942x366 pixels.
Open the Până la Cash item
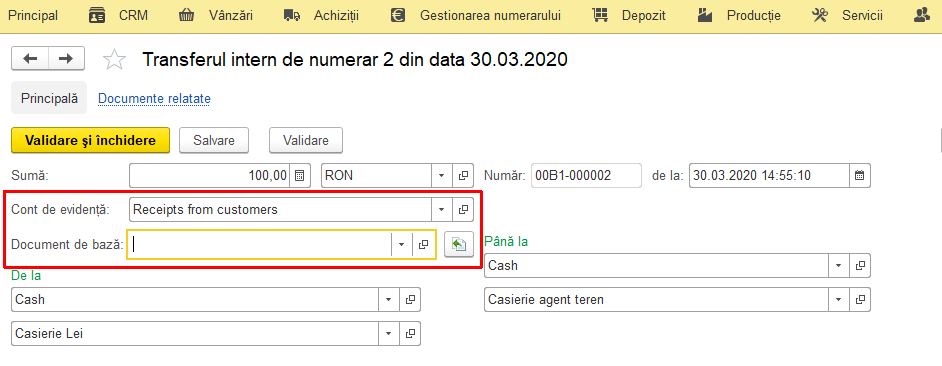(860, 265)
